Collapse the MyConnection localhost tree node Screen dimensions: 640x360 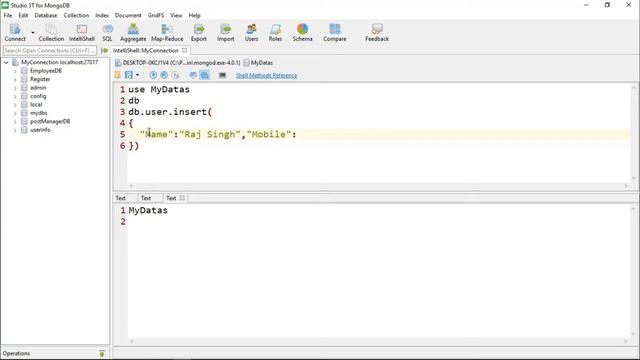point(6,62)
